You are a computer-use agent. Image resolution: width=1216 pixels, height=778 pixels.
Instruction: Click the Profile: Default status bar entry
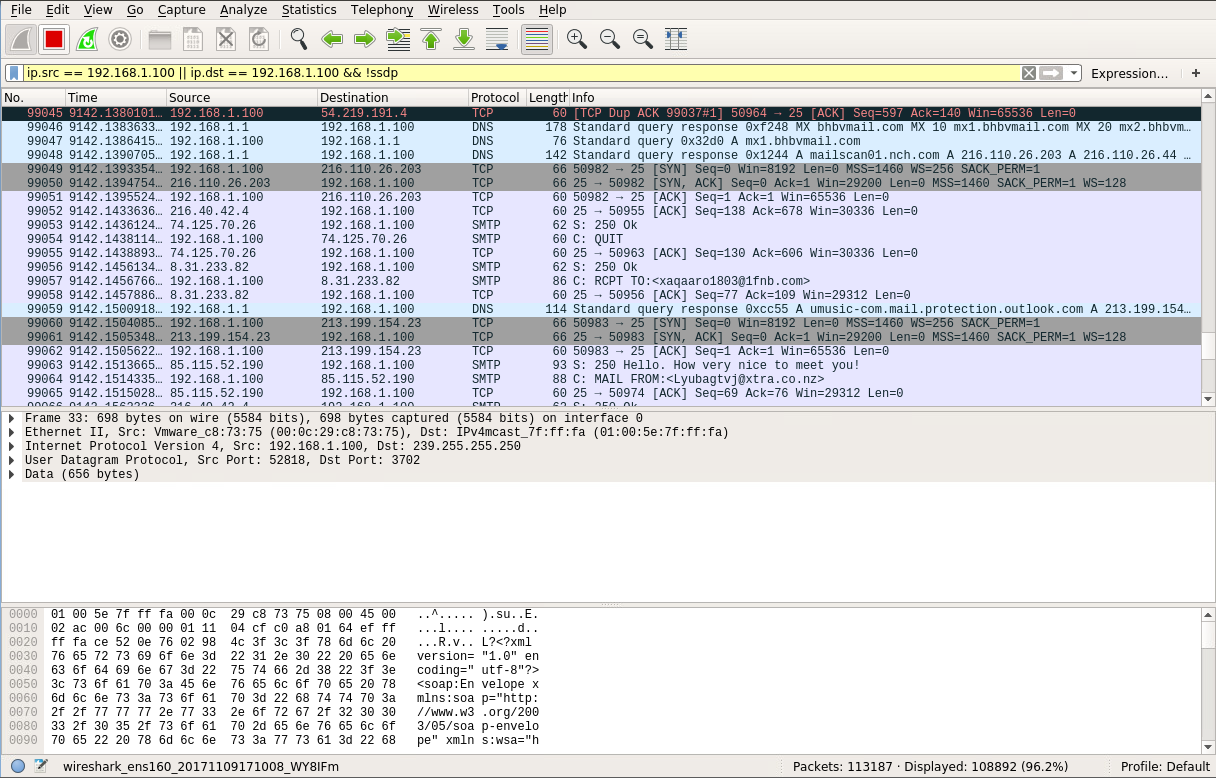1166,766
